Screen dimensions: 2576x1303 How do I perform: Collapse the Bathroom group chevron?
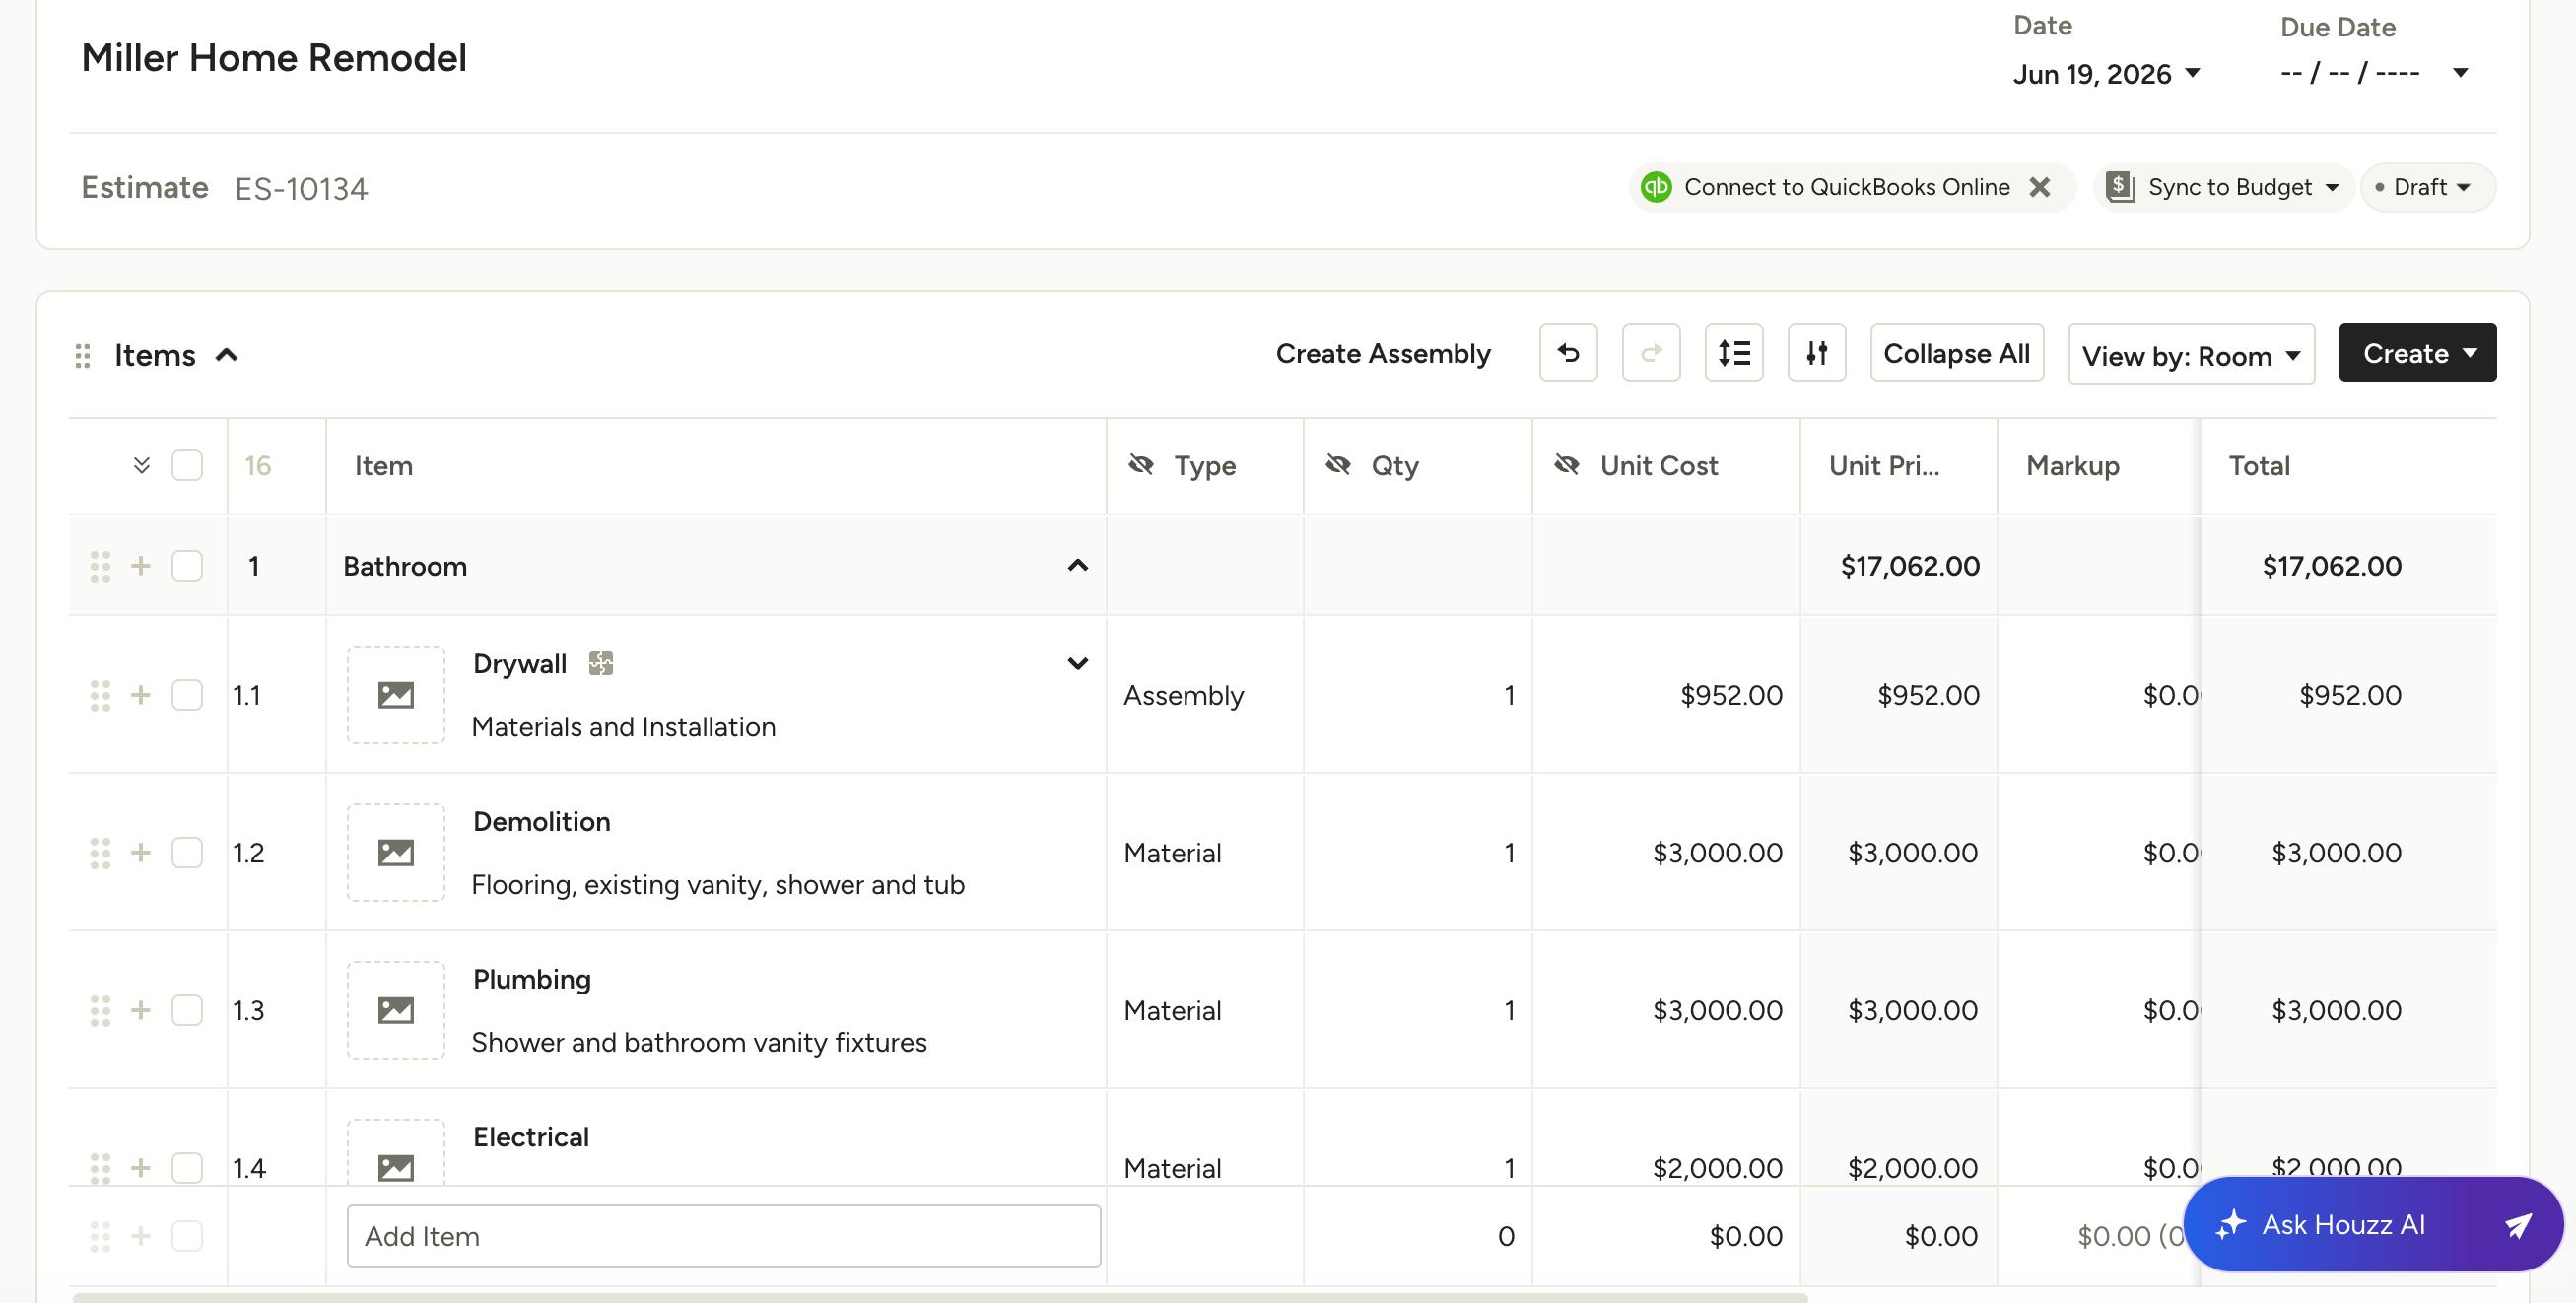tap(1077, 566)
